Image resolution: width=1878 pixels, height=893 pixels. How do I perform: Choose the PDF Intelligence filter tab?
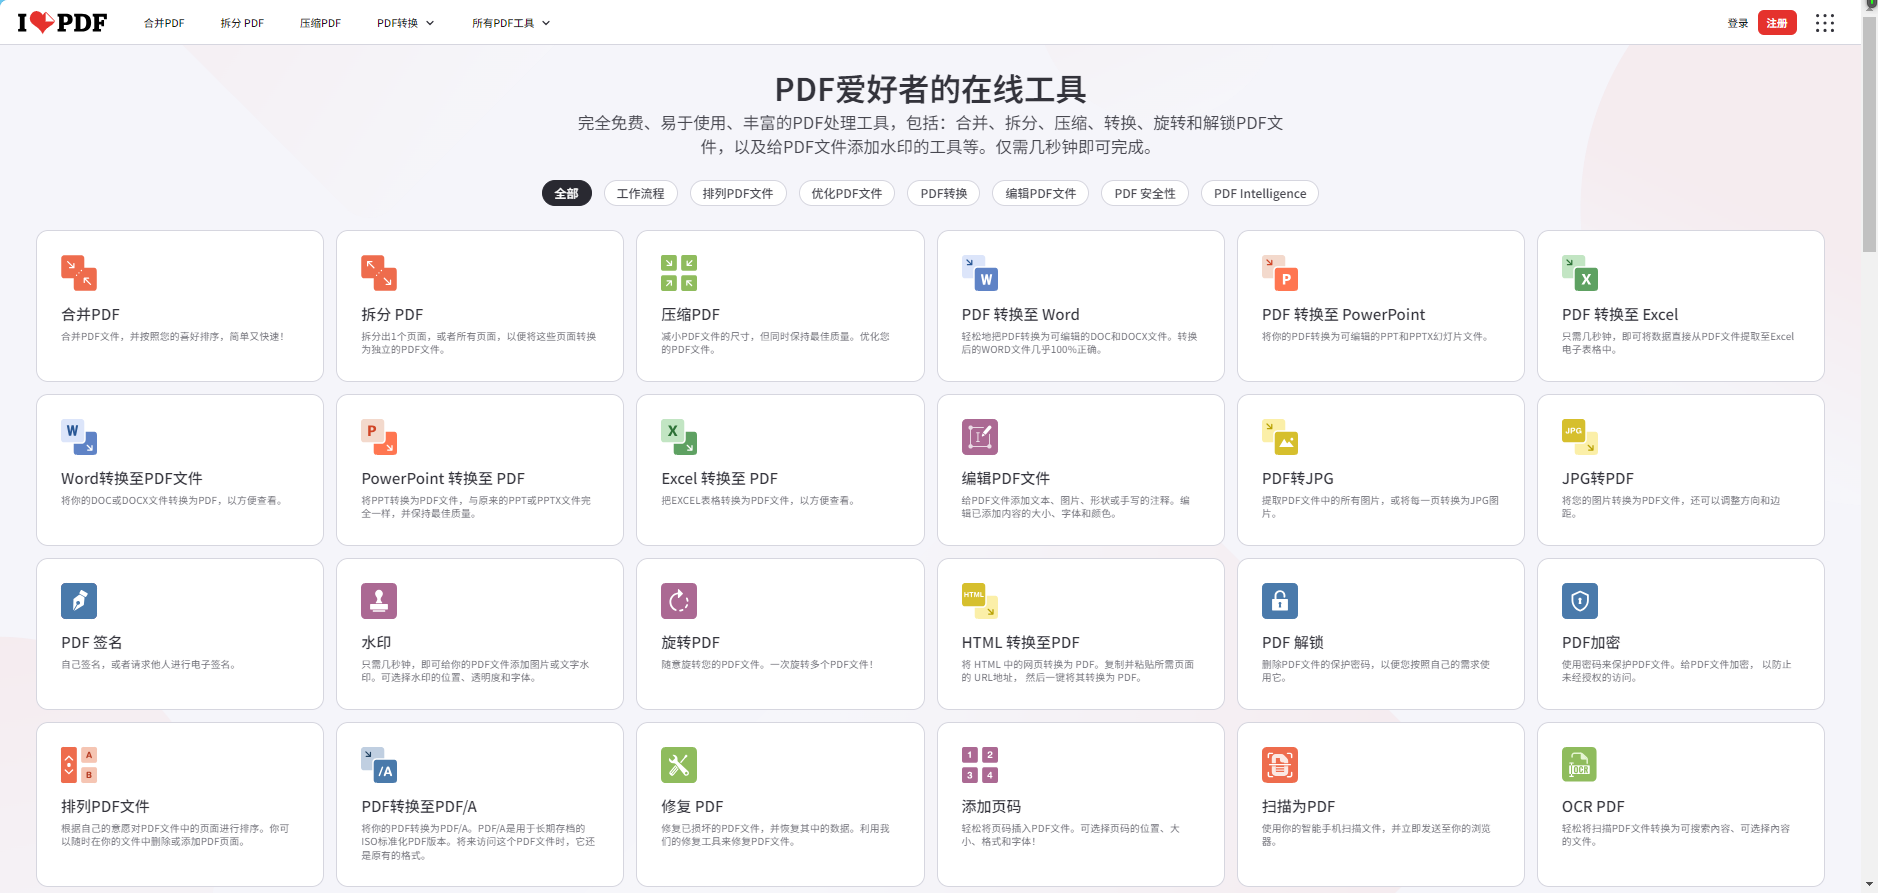tap(1260, 194)
